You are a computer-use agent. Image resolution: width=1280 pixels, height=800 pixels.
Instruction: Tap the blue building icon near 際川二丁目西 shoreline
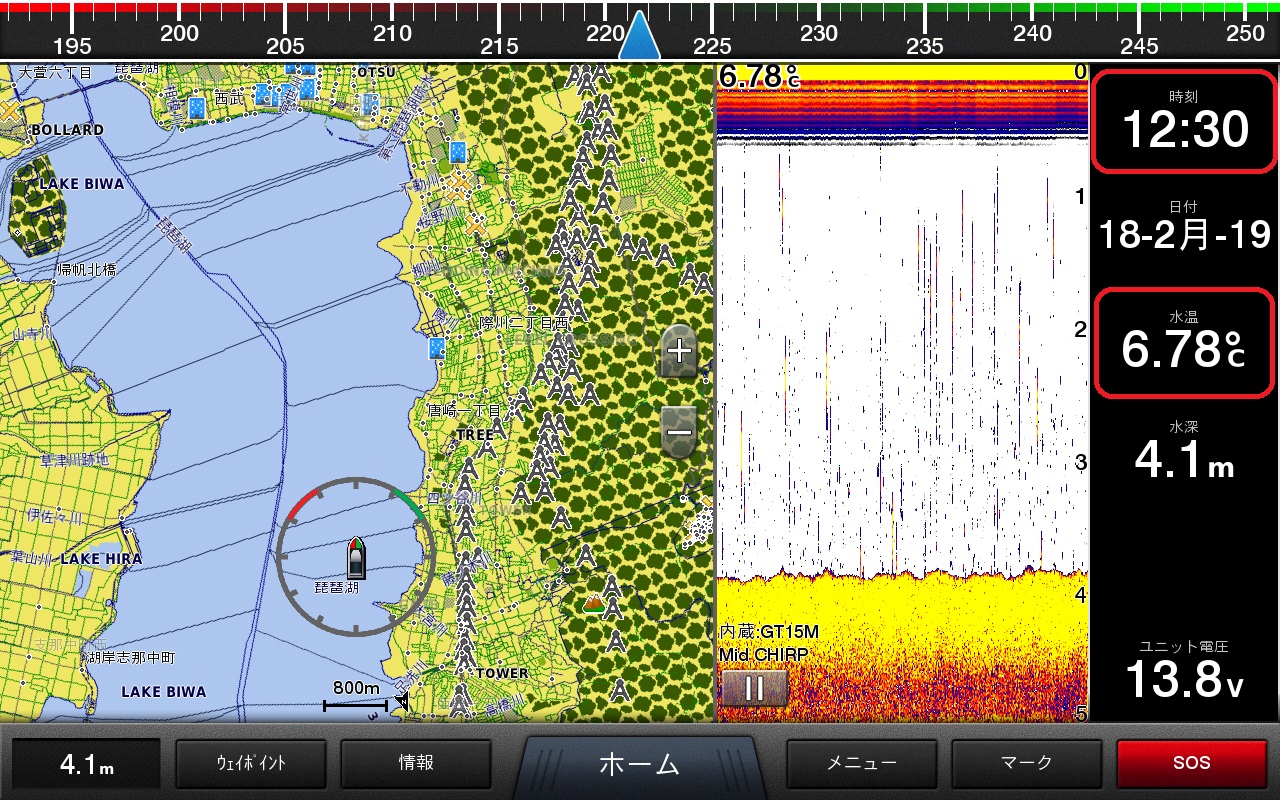click(x=436, y=348)
